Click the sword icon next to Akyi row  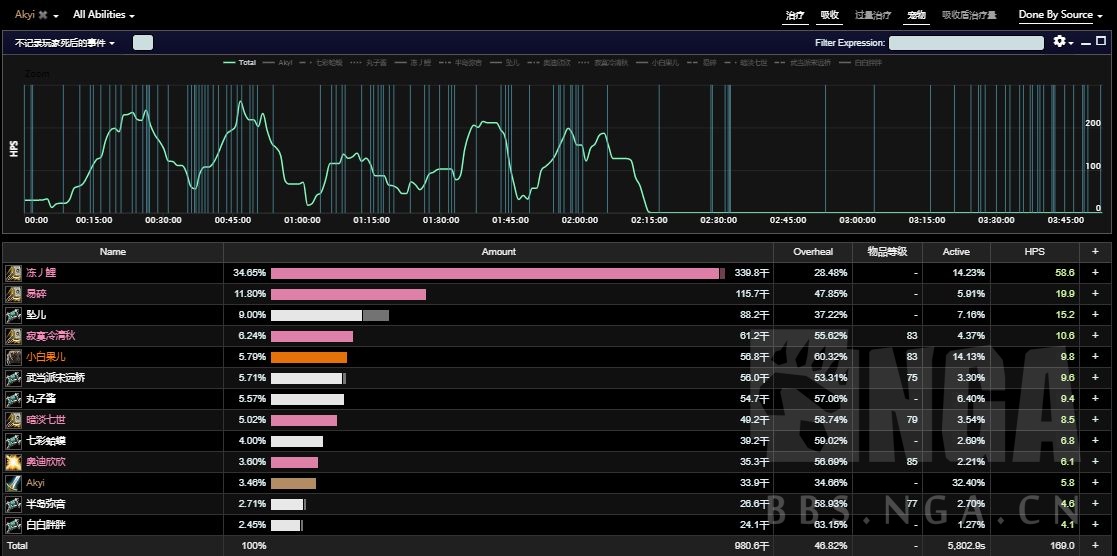(x=14, y=483)
